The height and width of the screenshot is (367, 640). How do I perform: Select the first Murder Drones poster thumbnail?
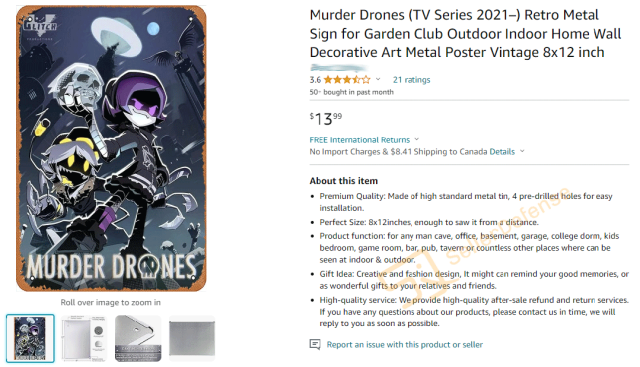(30, 338)
